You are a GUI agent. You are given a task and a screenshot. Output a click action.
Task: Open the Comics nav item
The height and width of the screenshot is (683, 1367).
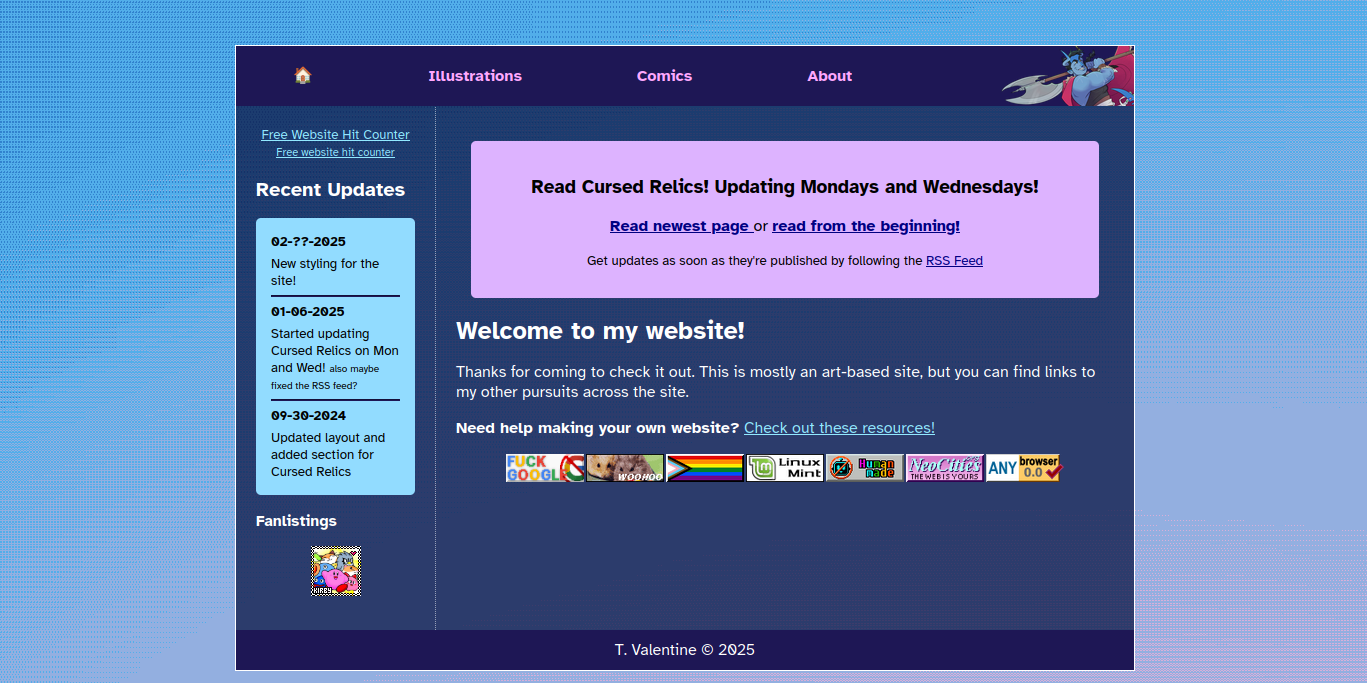coord(664,76)
